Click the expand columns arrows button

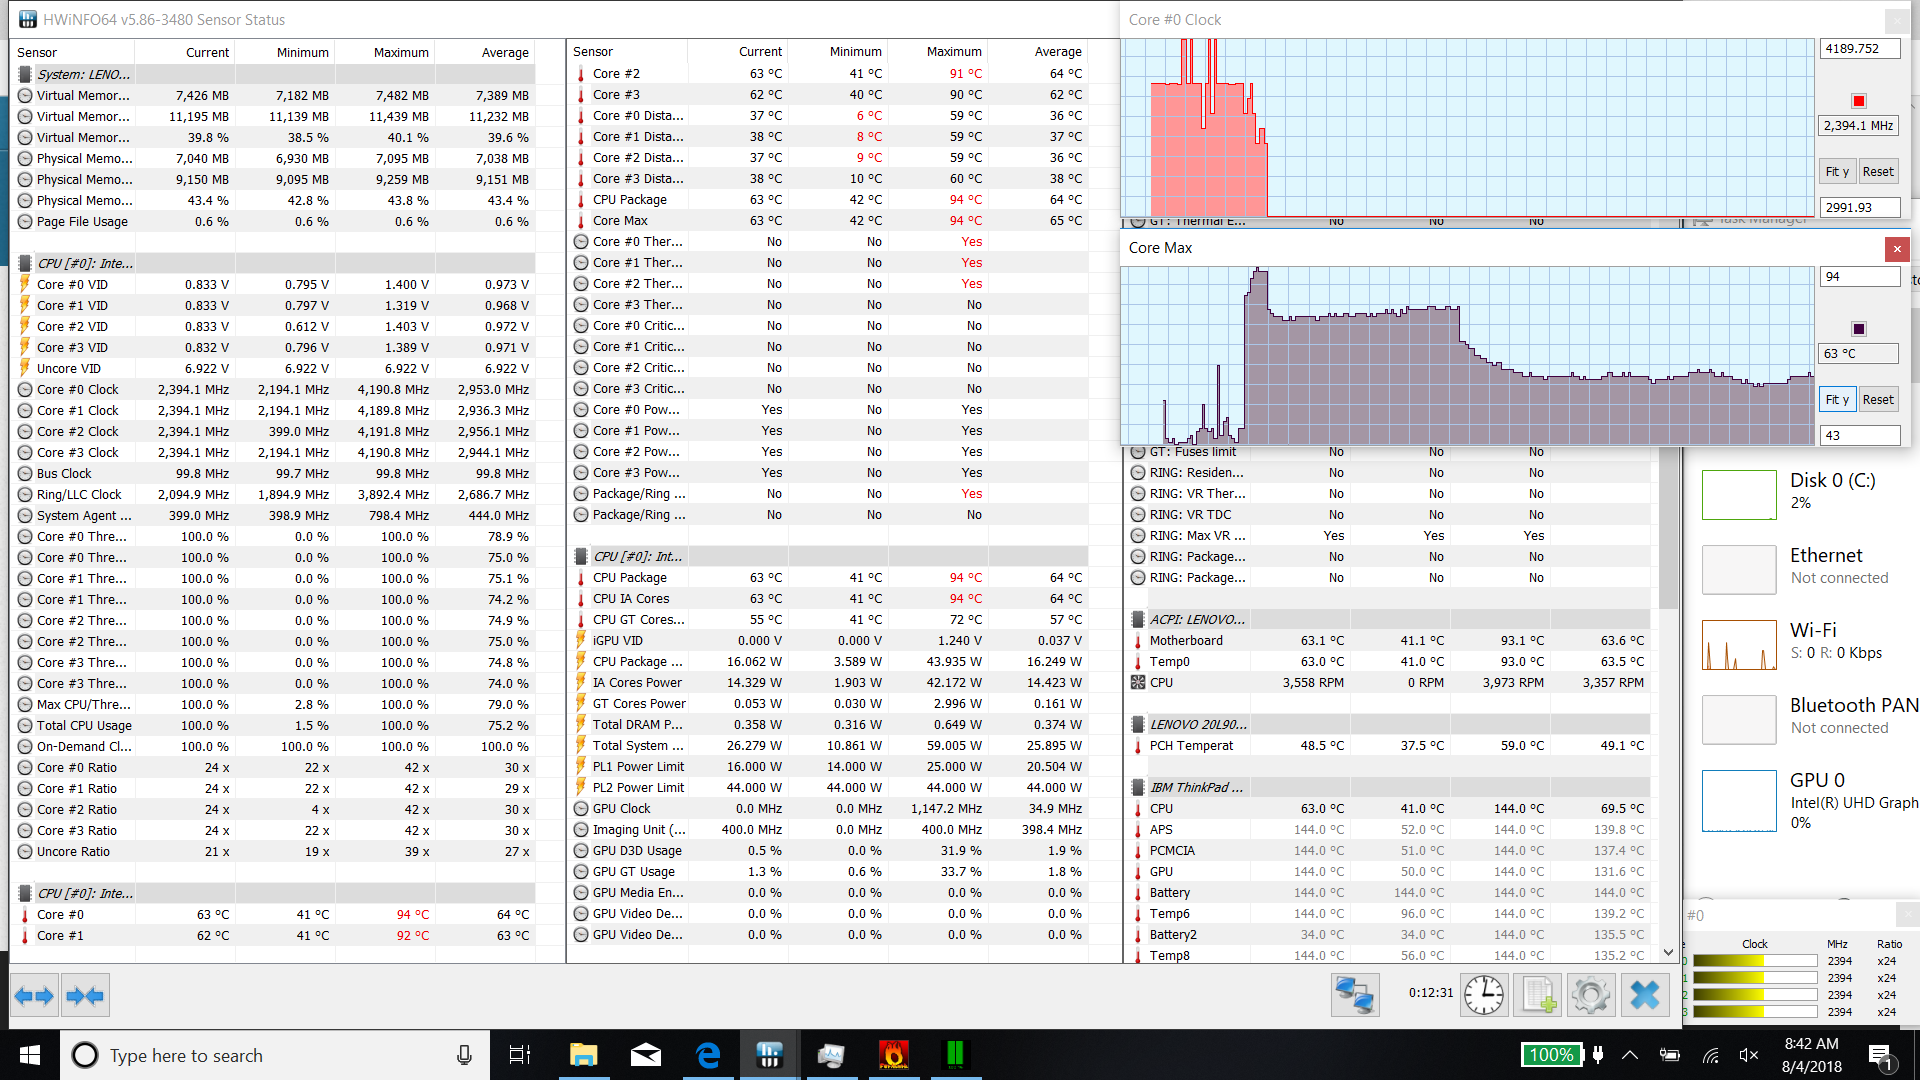click(35, 996)
